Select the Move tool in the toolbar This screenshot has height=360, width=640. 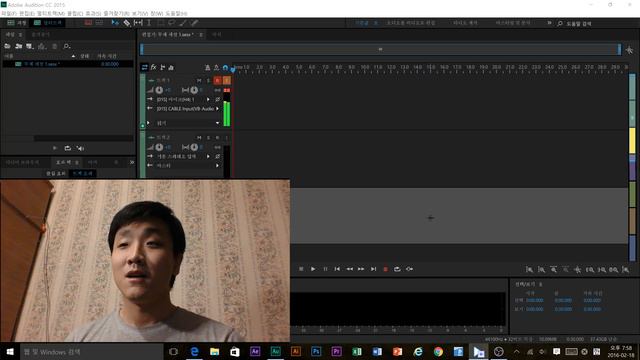[115, 23]
